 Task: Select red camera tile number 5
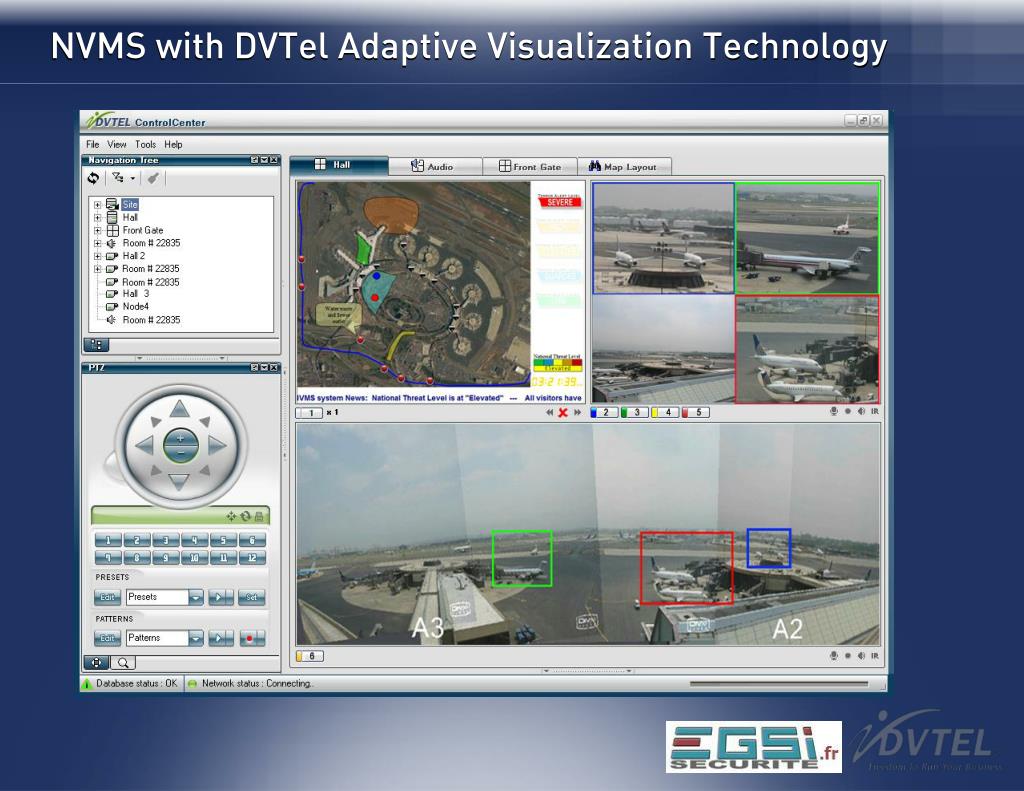[696, 412]
